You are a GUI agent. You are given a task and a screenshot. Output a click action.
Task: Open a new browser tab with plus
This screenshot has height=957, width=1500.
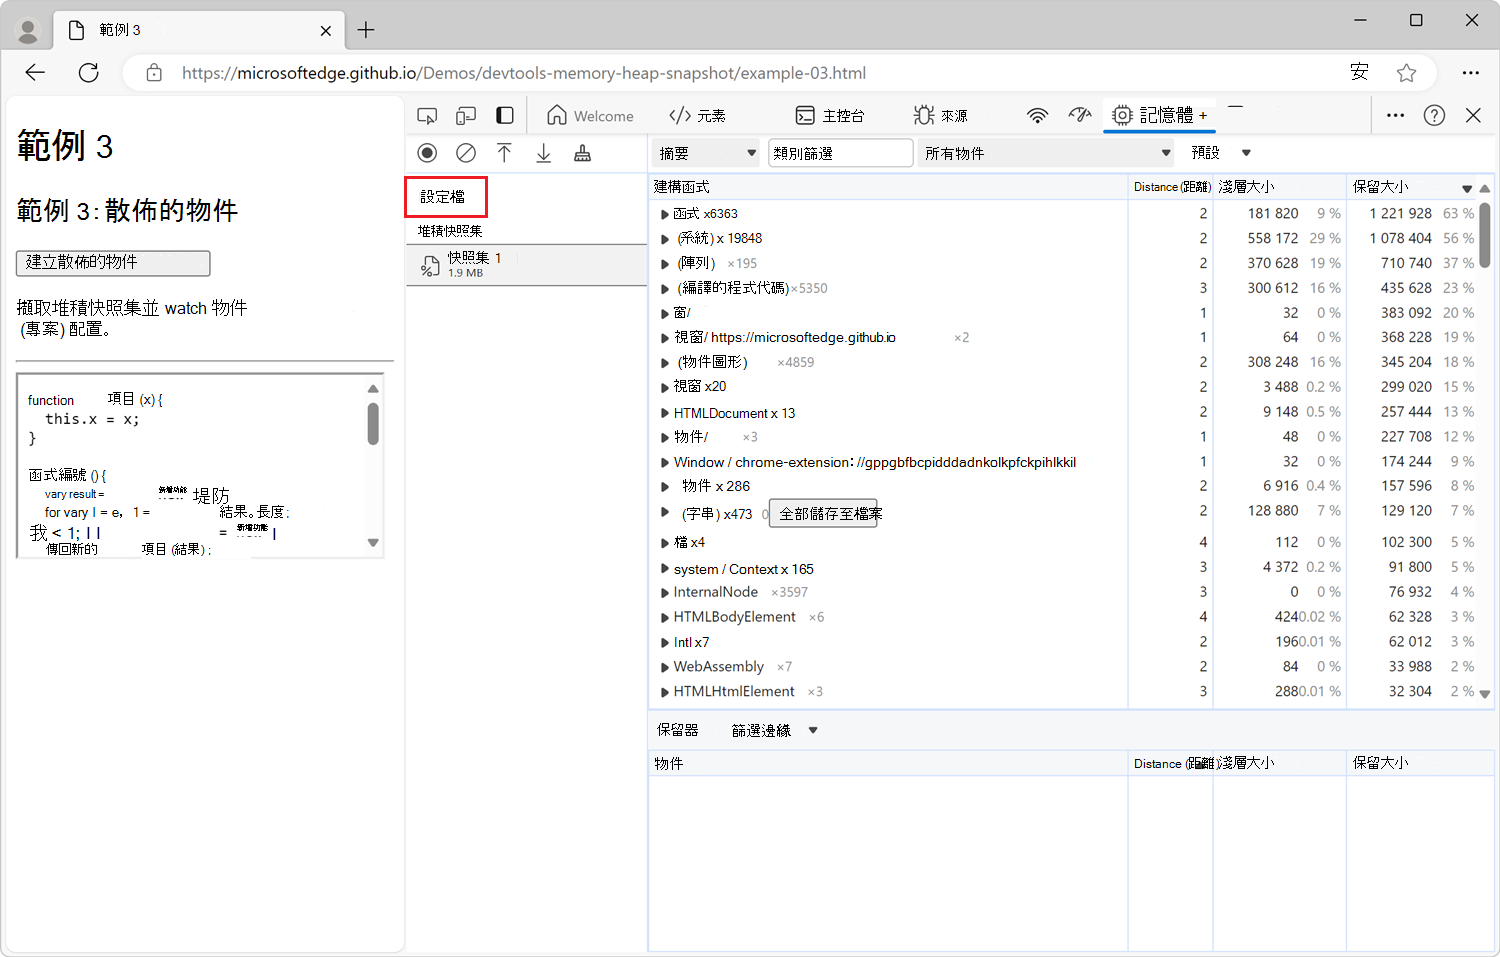(x=366, y=30)
